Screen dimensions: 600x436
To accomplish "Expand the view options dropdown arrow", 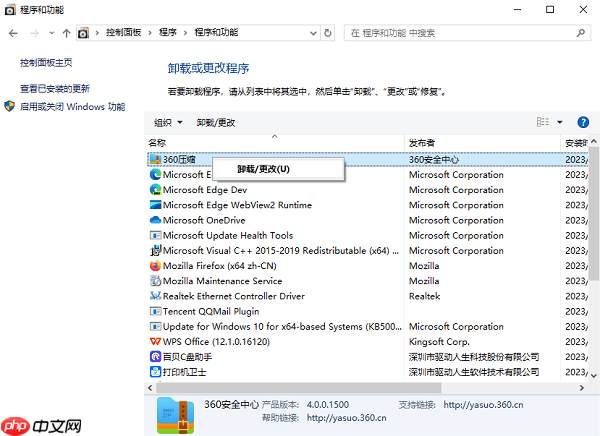I will (560, 122).
